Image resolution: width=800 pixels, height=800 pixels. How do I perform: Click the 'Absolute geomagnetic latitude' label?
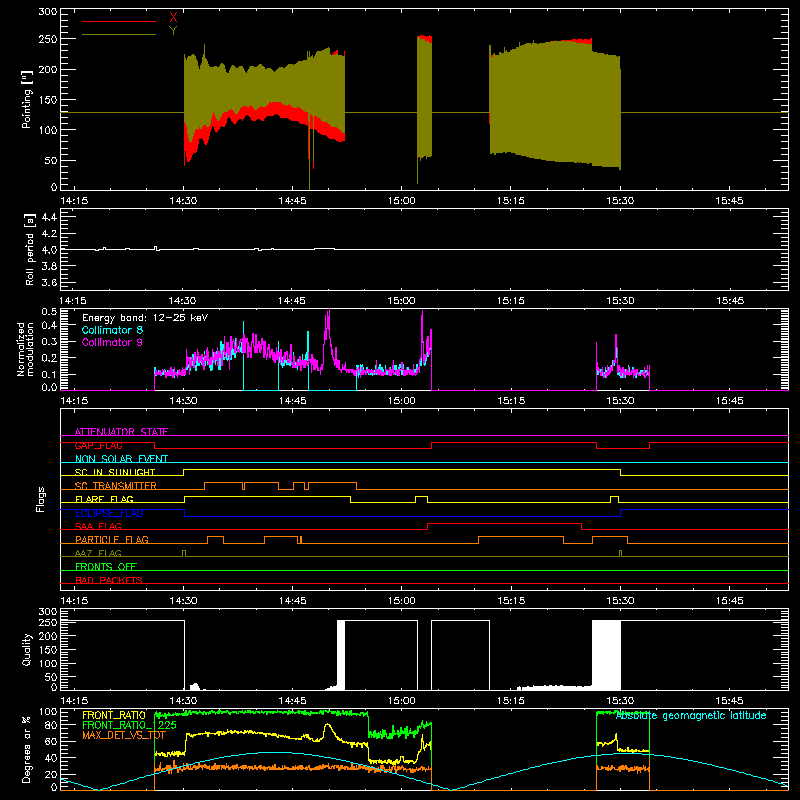tap(691, 716)
